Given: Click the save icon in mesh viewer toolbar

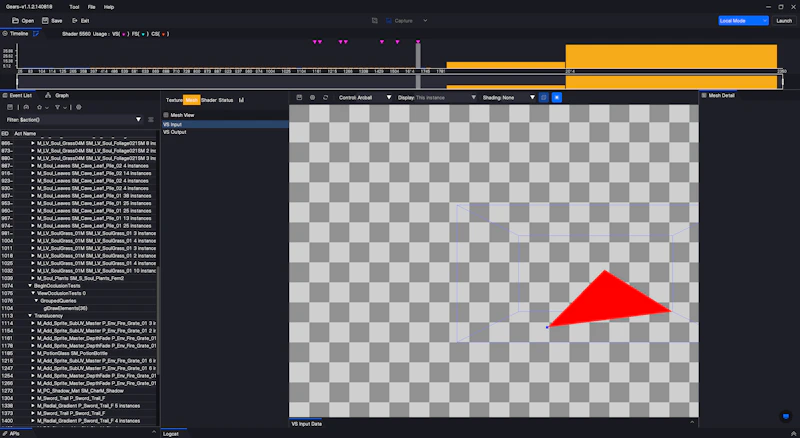Looking at the screenshot, I should pos(299,97).
